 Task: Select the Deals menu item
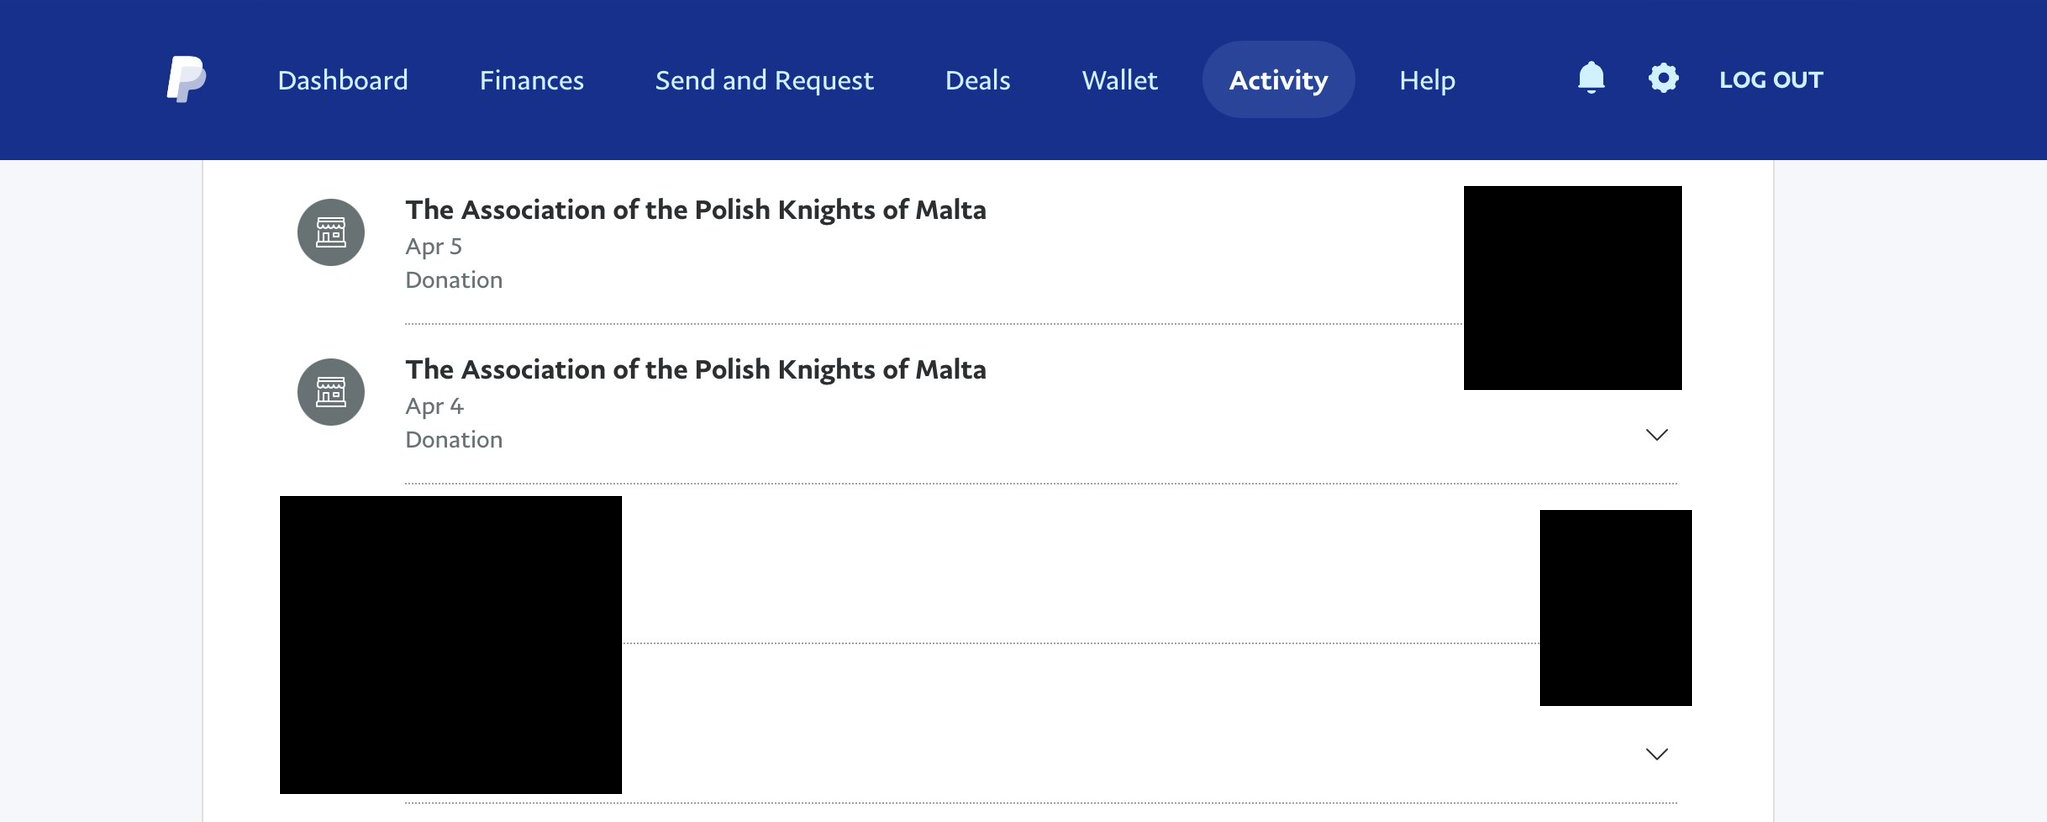978,80
